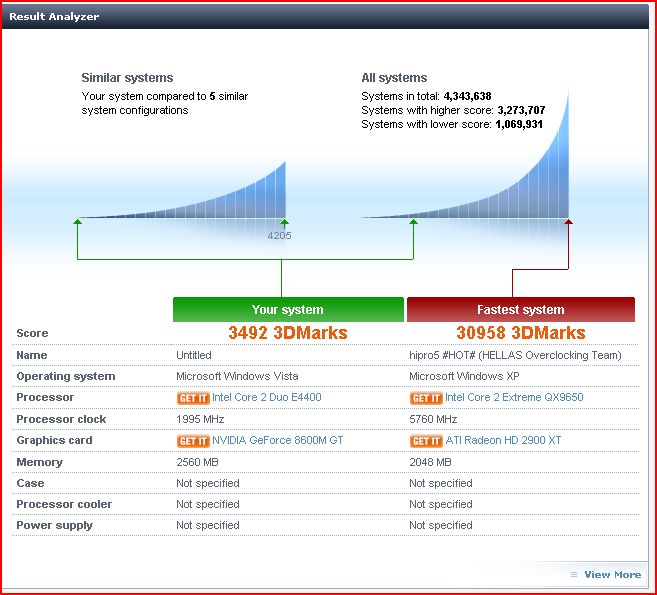Image resolution: width=657 pixels, height=595 pixels.
Task: Click the Similar systems heading
Action: click(127, 78)
